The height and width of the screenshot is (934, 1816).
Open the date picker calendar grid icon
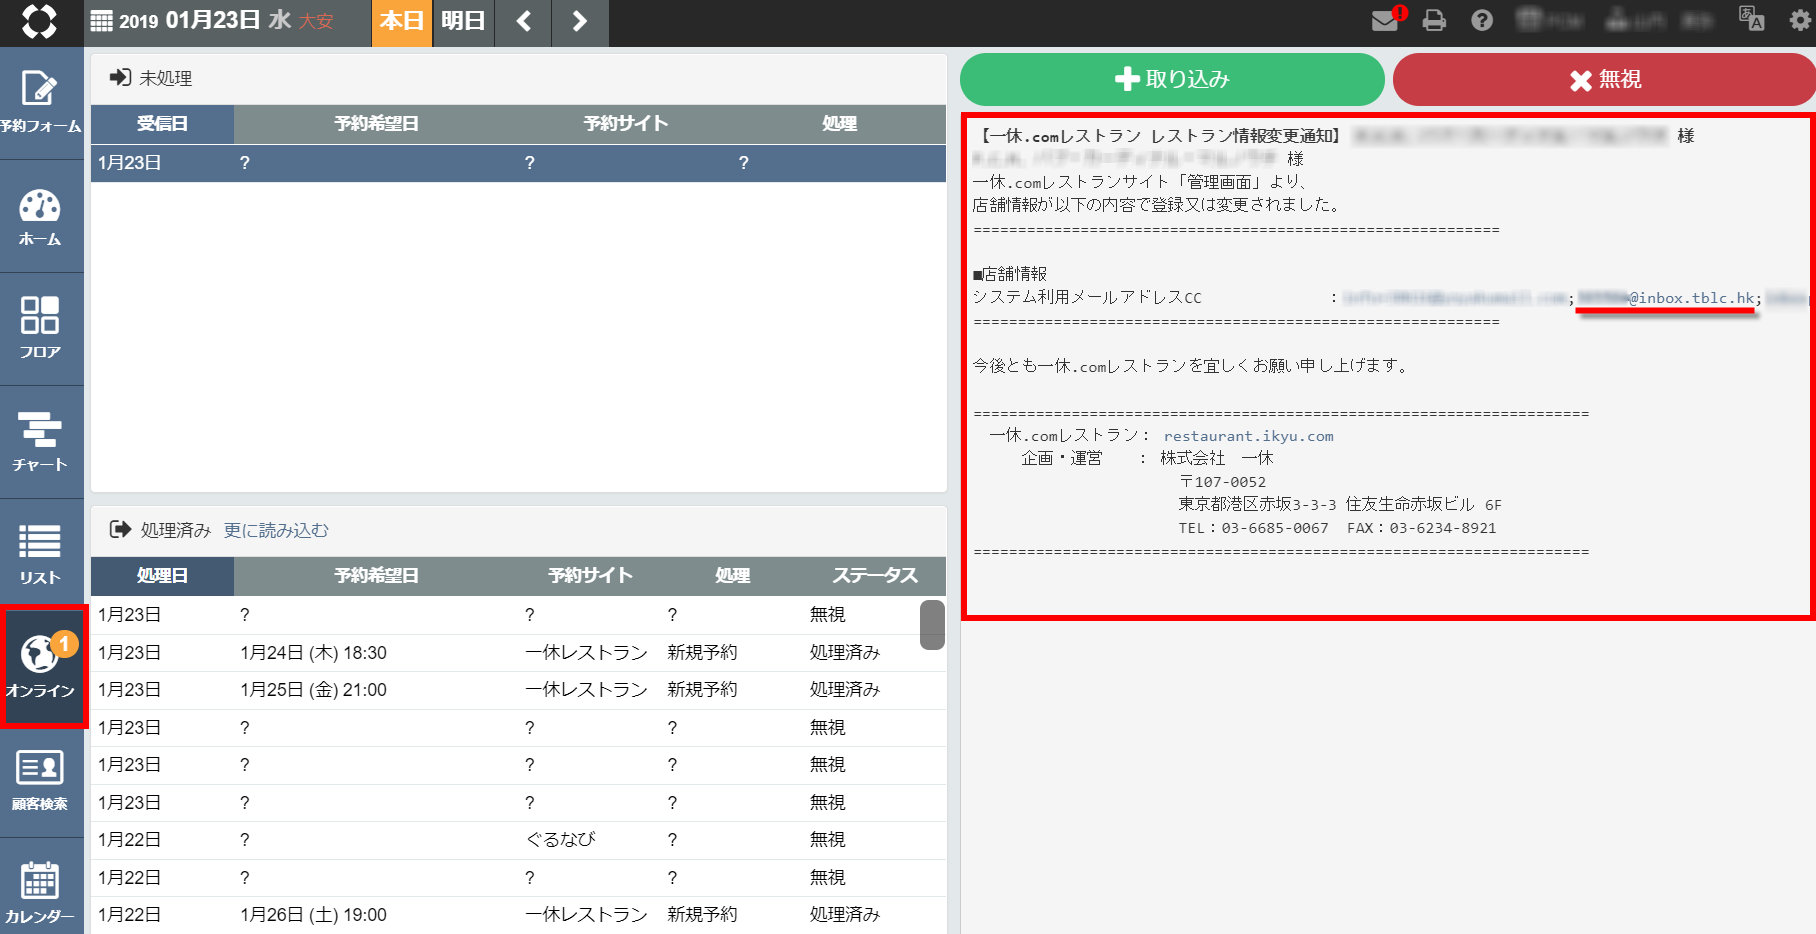pyautogui.click(x=101, y=21)
